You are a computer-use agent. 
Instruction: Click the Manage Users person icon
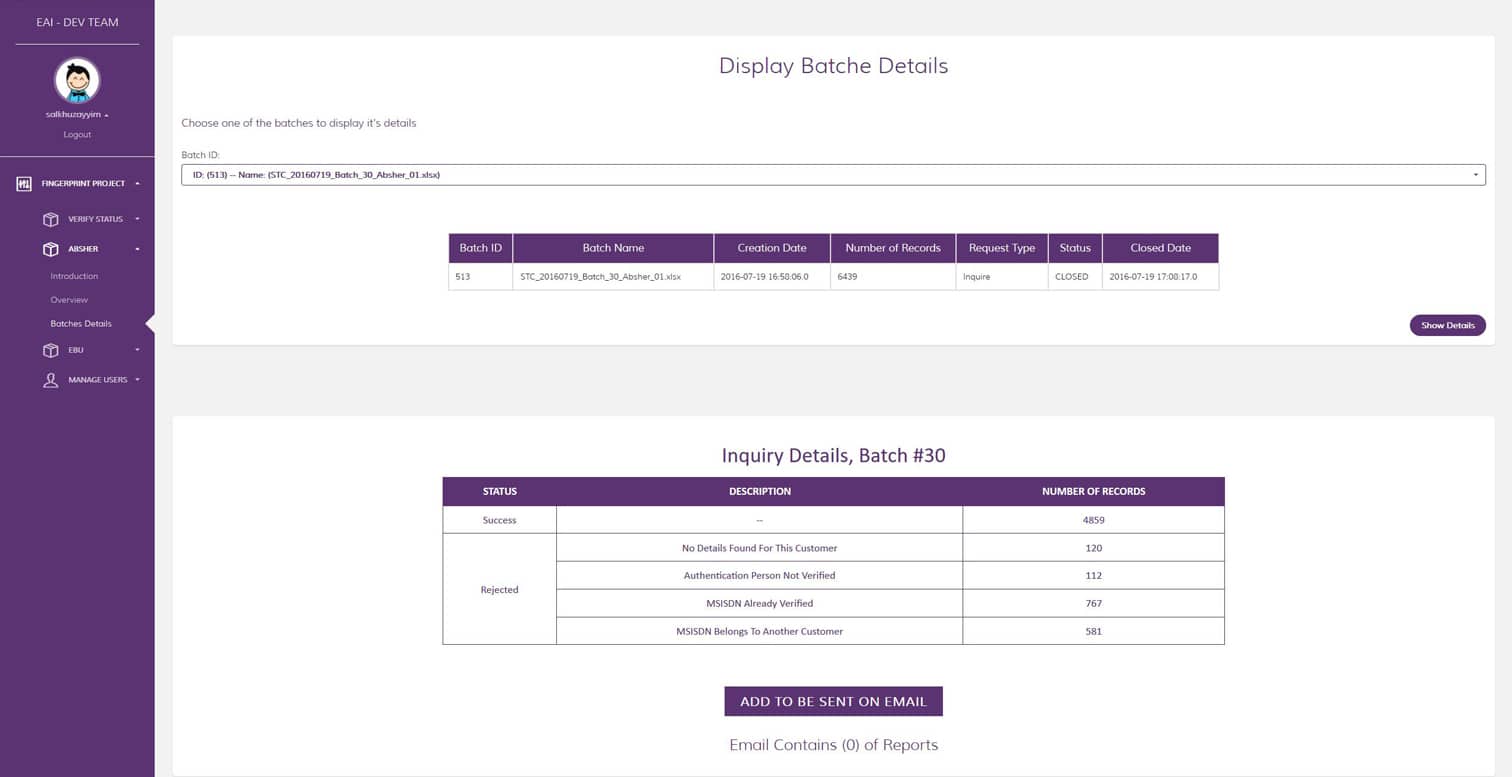click(x=51, y=380)
